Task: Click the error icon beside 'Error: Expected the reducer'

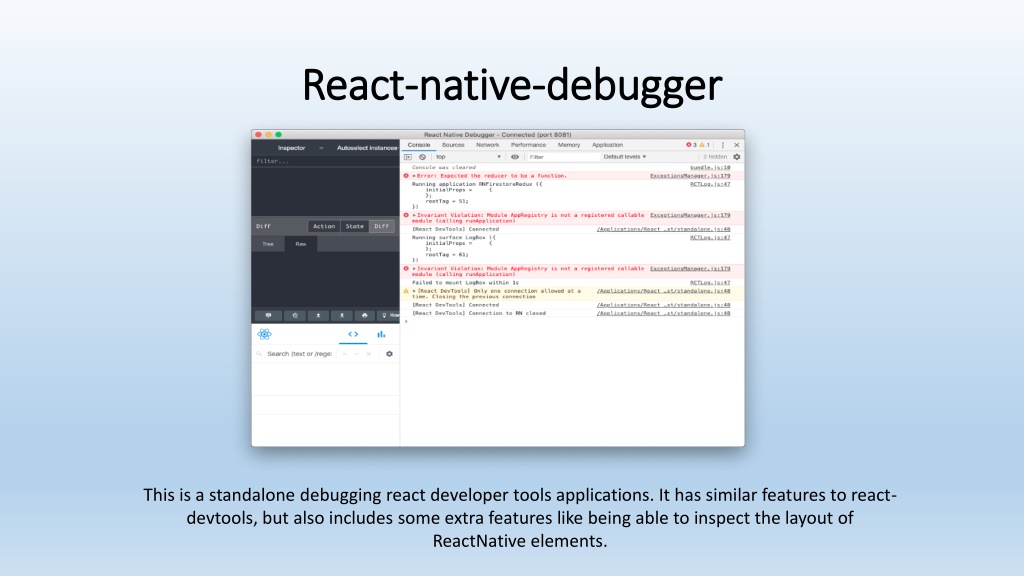Action: (x=406, y=176)
